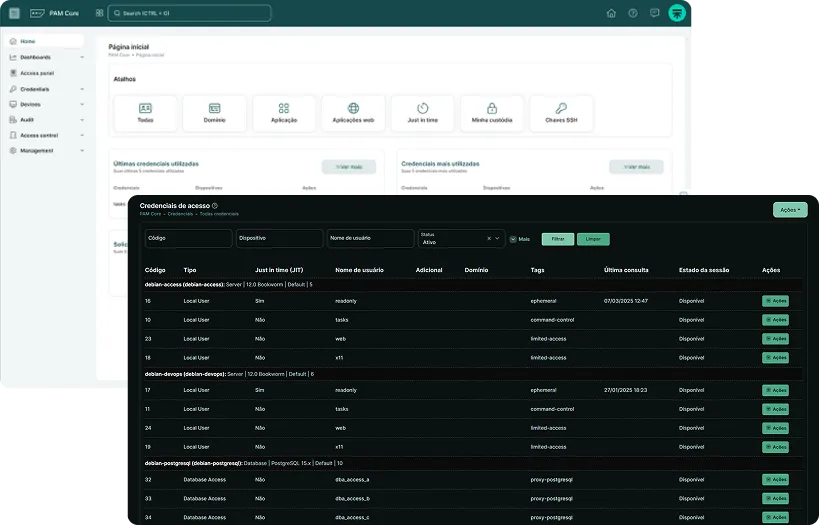
Task: Open Ações for credential 33 dba_access_b
Action: point(775,498)
